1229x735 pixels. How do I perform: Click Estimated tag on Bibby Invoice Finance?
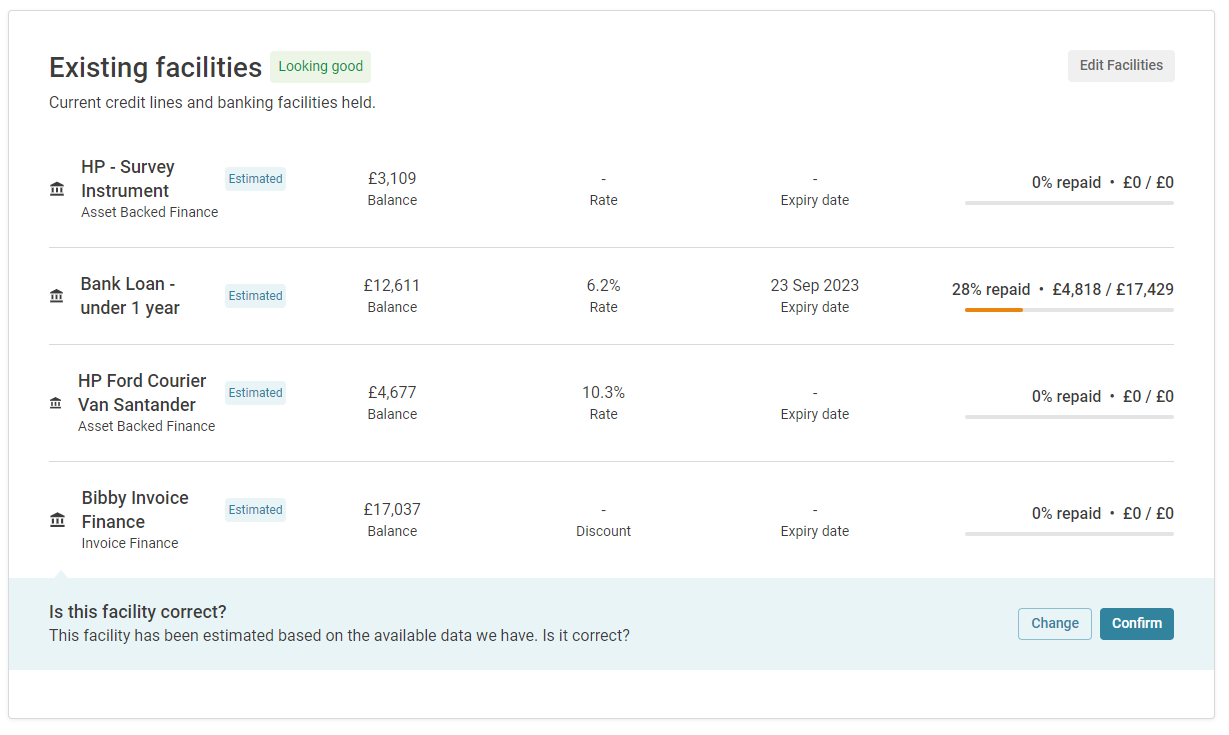(255, 510)
